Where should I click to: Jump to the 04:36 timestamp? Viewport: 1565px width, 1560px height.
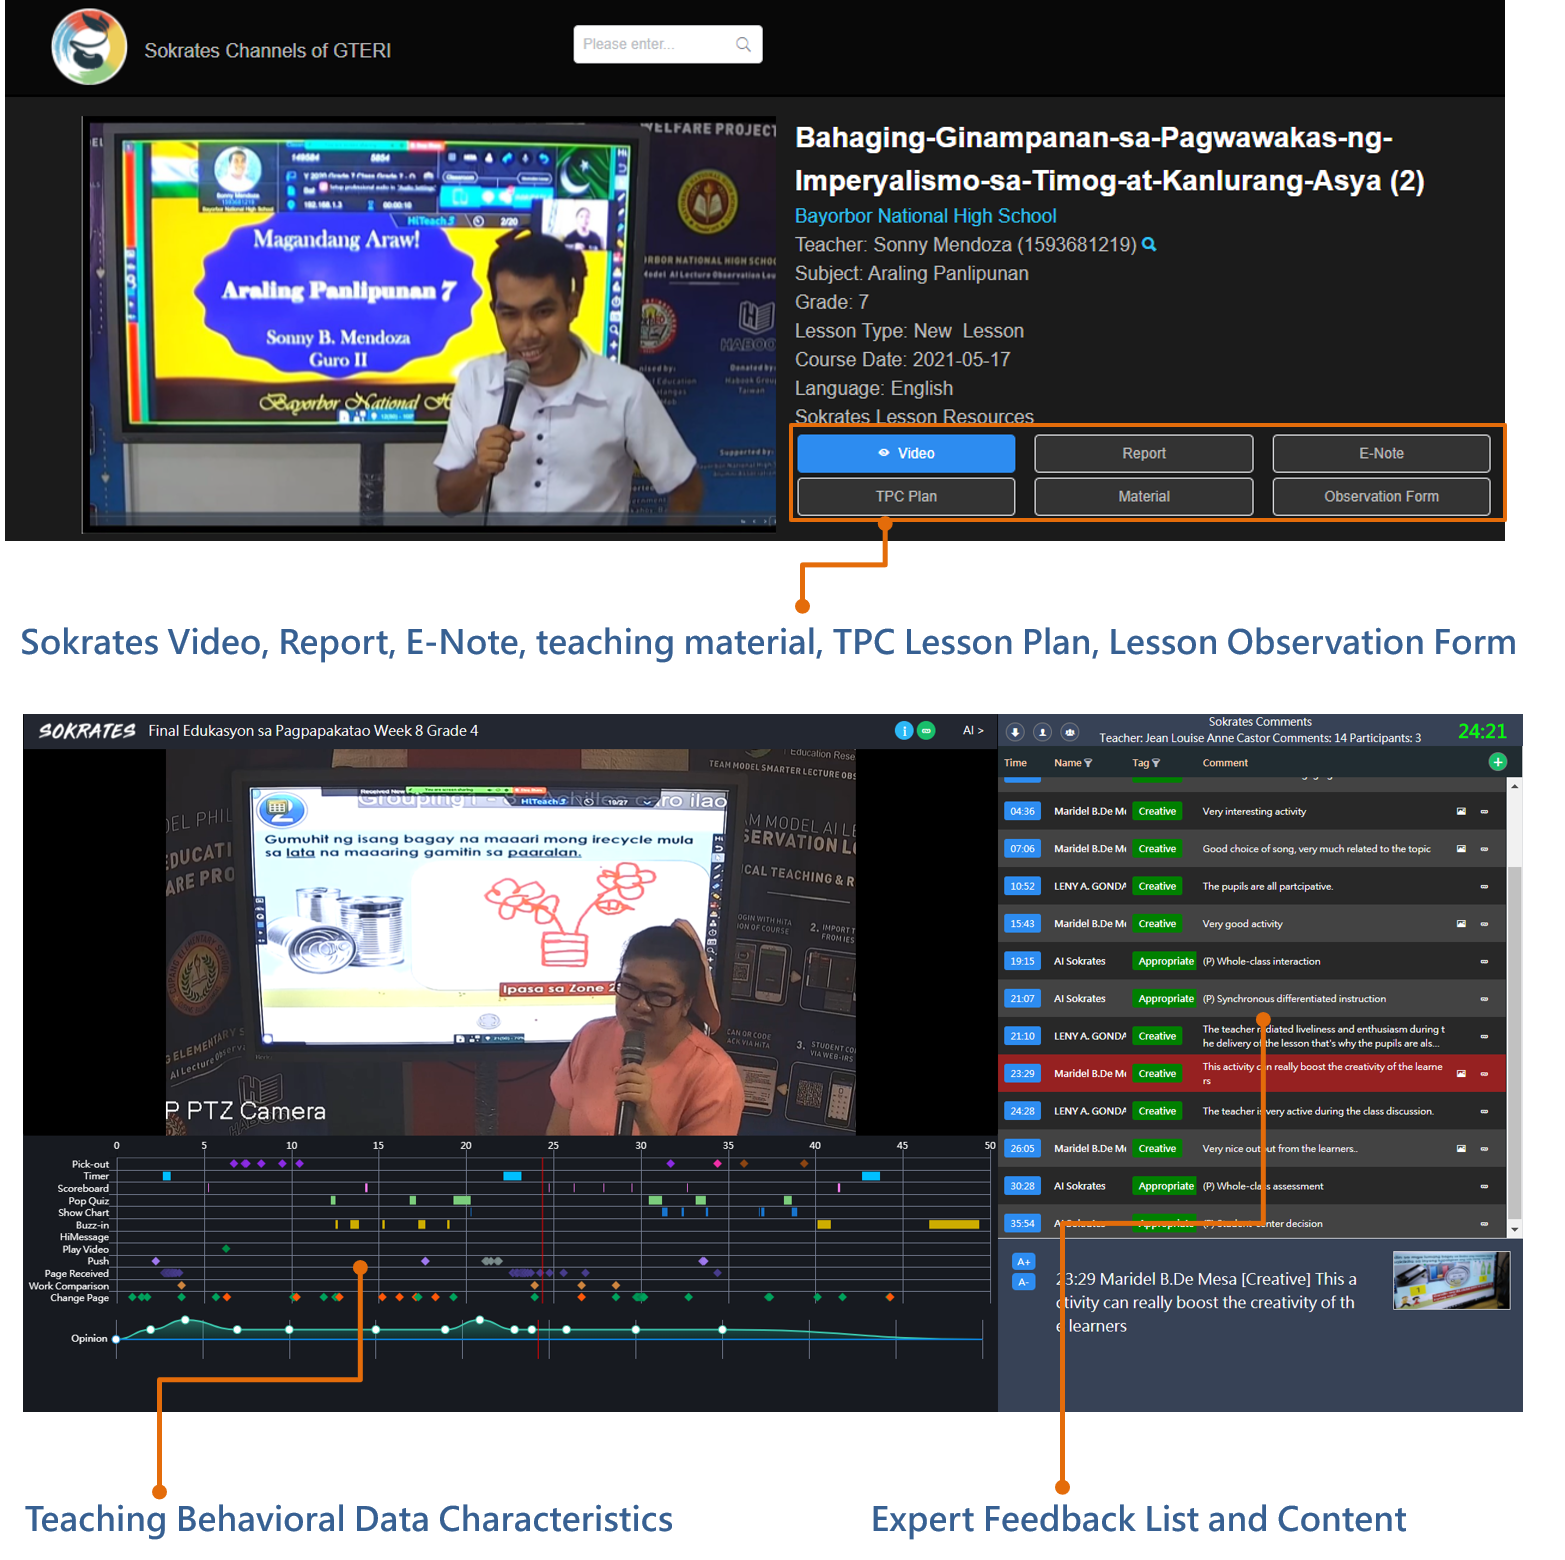pos(1022,811)
